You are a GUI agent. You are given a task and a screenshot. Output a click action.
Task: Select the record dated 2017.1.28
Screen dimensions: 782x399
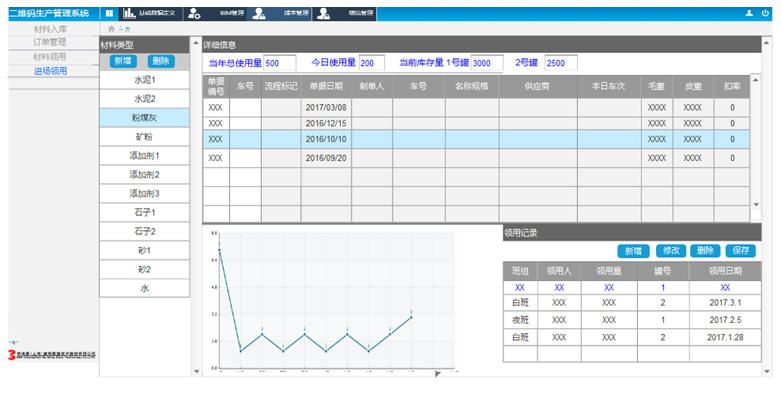(x=632, y=337)
